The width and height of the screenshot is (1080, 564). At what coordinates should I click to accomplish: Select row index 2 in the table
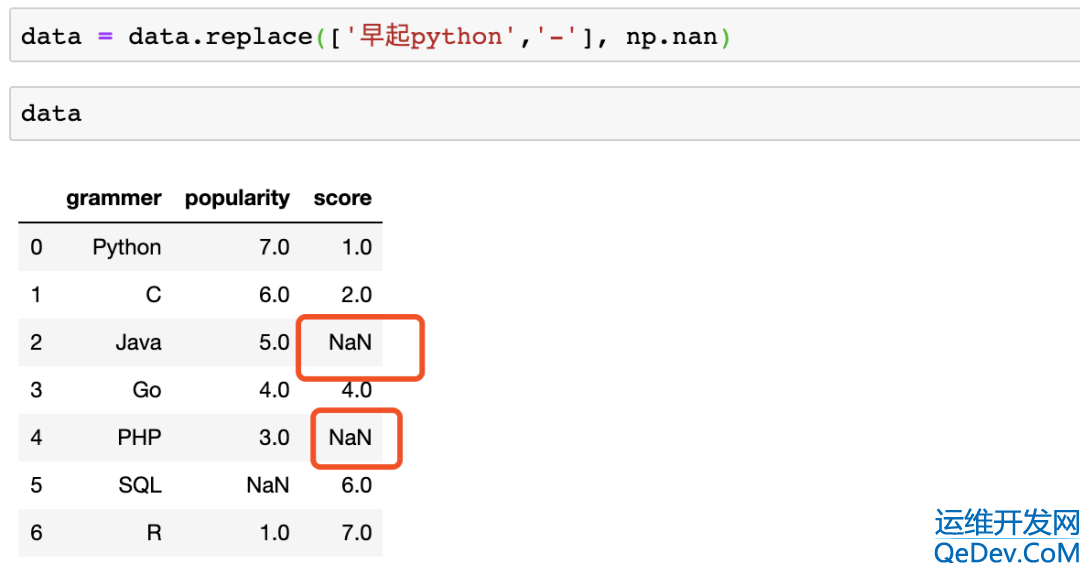click(37, 342)
